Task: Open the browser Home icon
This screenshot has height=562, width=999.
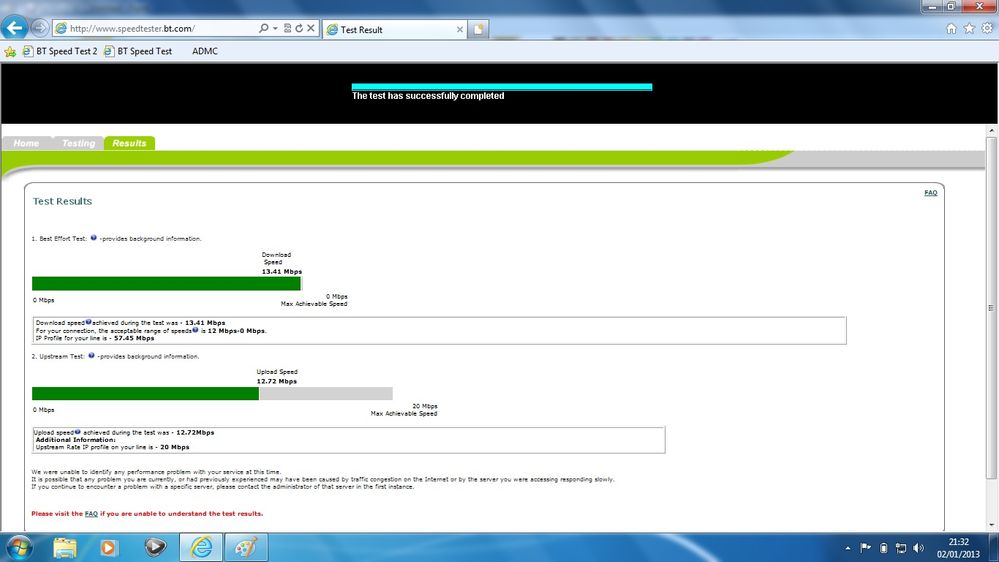Action: pos(951,28)
